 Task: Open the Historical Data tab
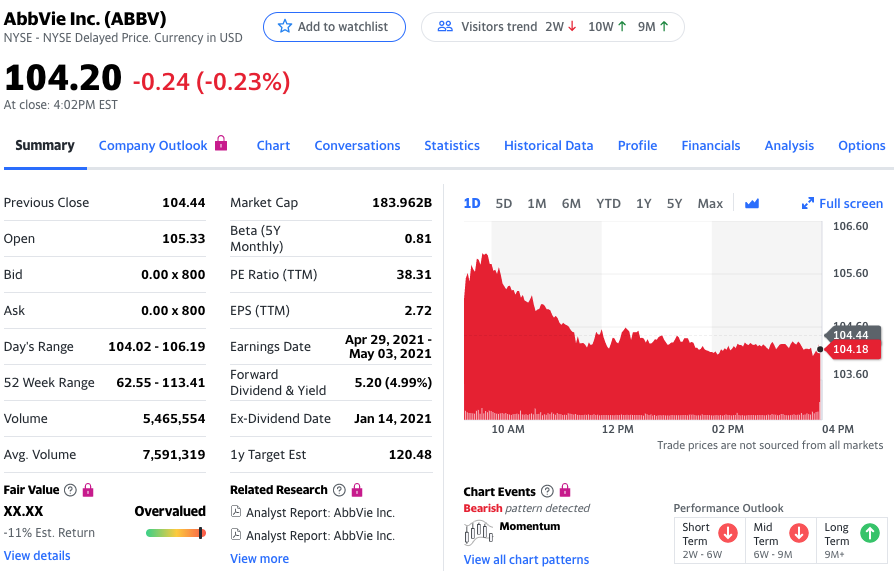pyautogui.click(x=548, y=146)
